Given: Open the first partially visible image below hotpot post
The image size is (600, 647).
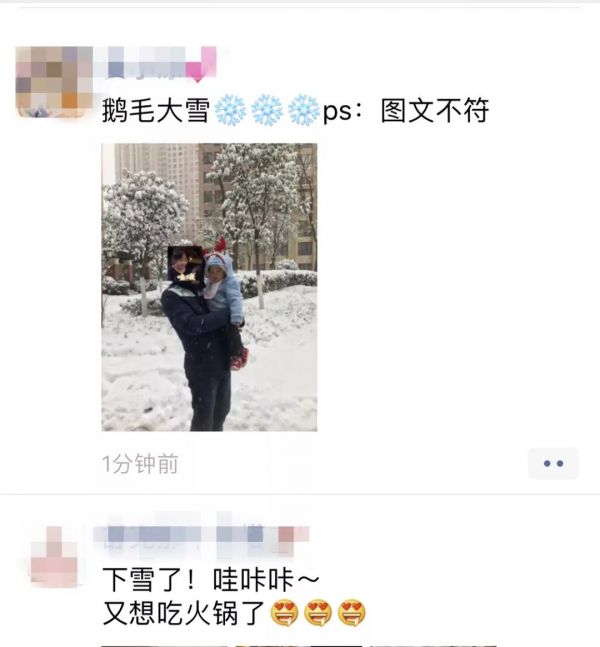Looking at the screenshot, I should tap(164, 646).
